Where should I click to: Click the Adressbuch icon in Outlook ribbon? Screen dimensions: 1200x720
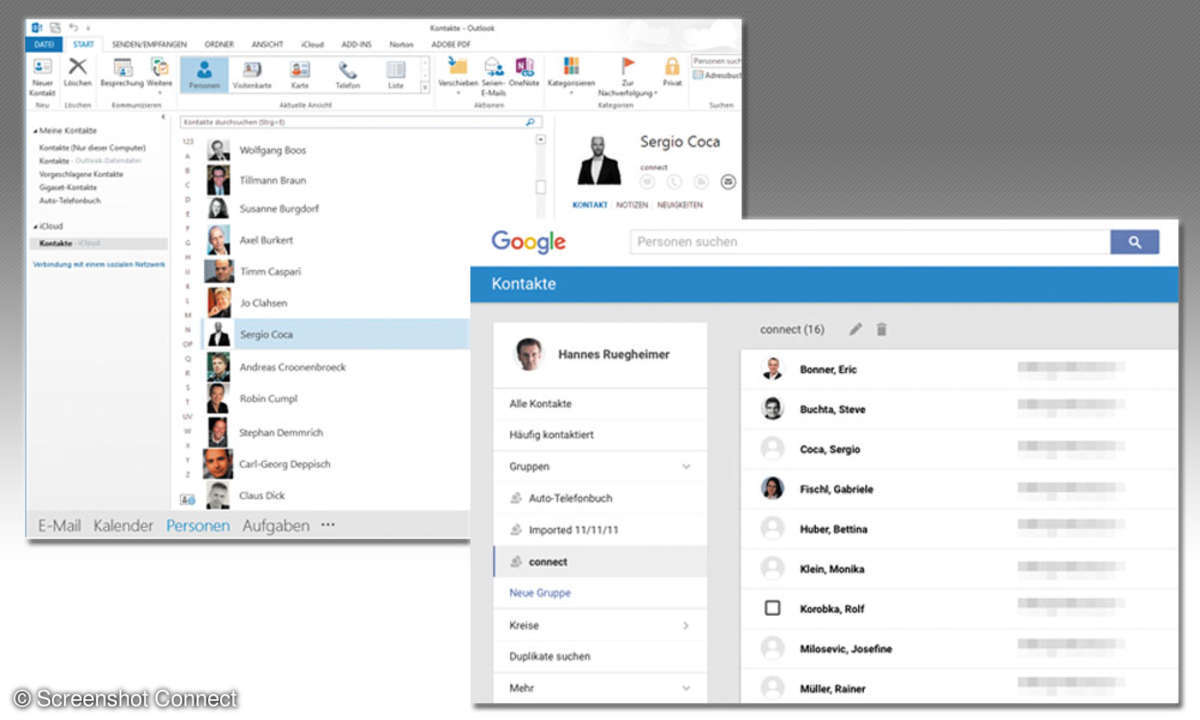pyautogui.click(x=699, y=74)
